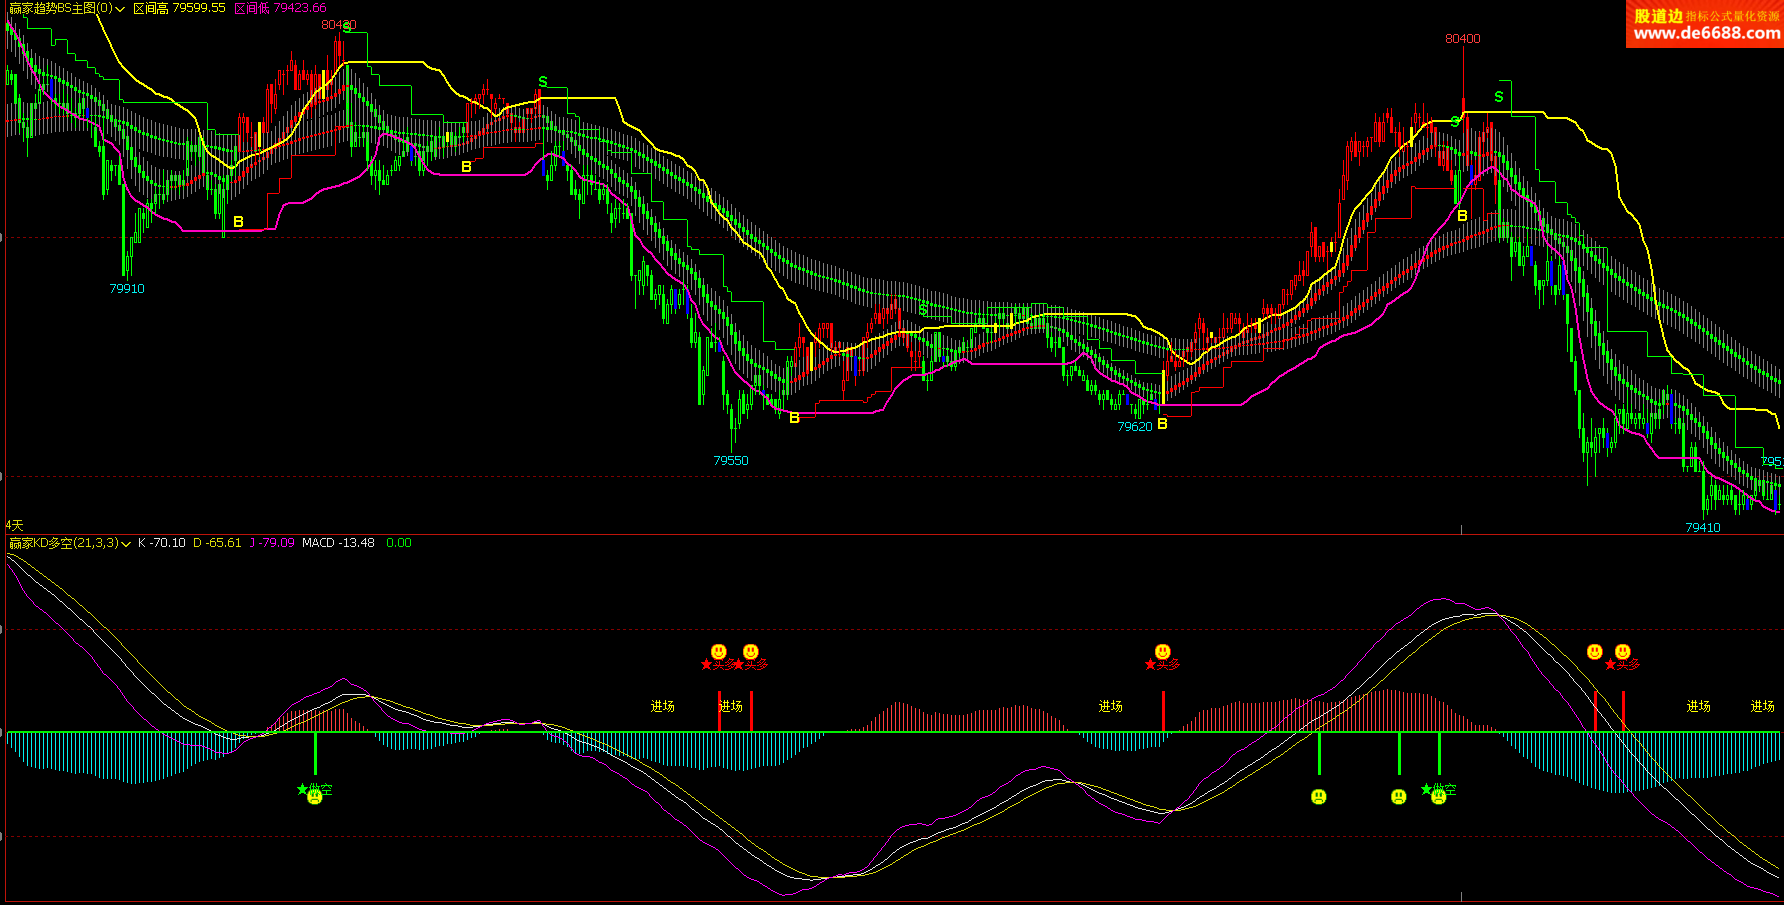Click the MACD -13.48 value label

(338, 543)
